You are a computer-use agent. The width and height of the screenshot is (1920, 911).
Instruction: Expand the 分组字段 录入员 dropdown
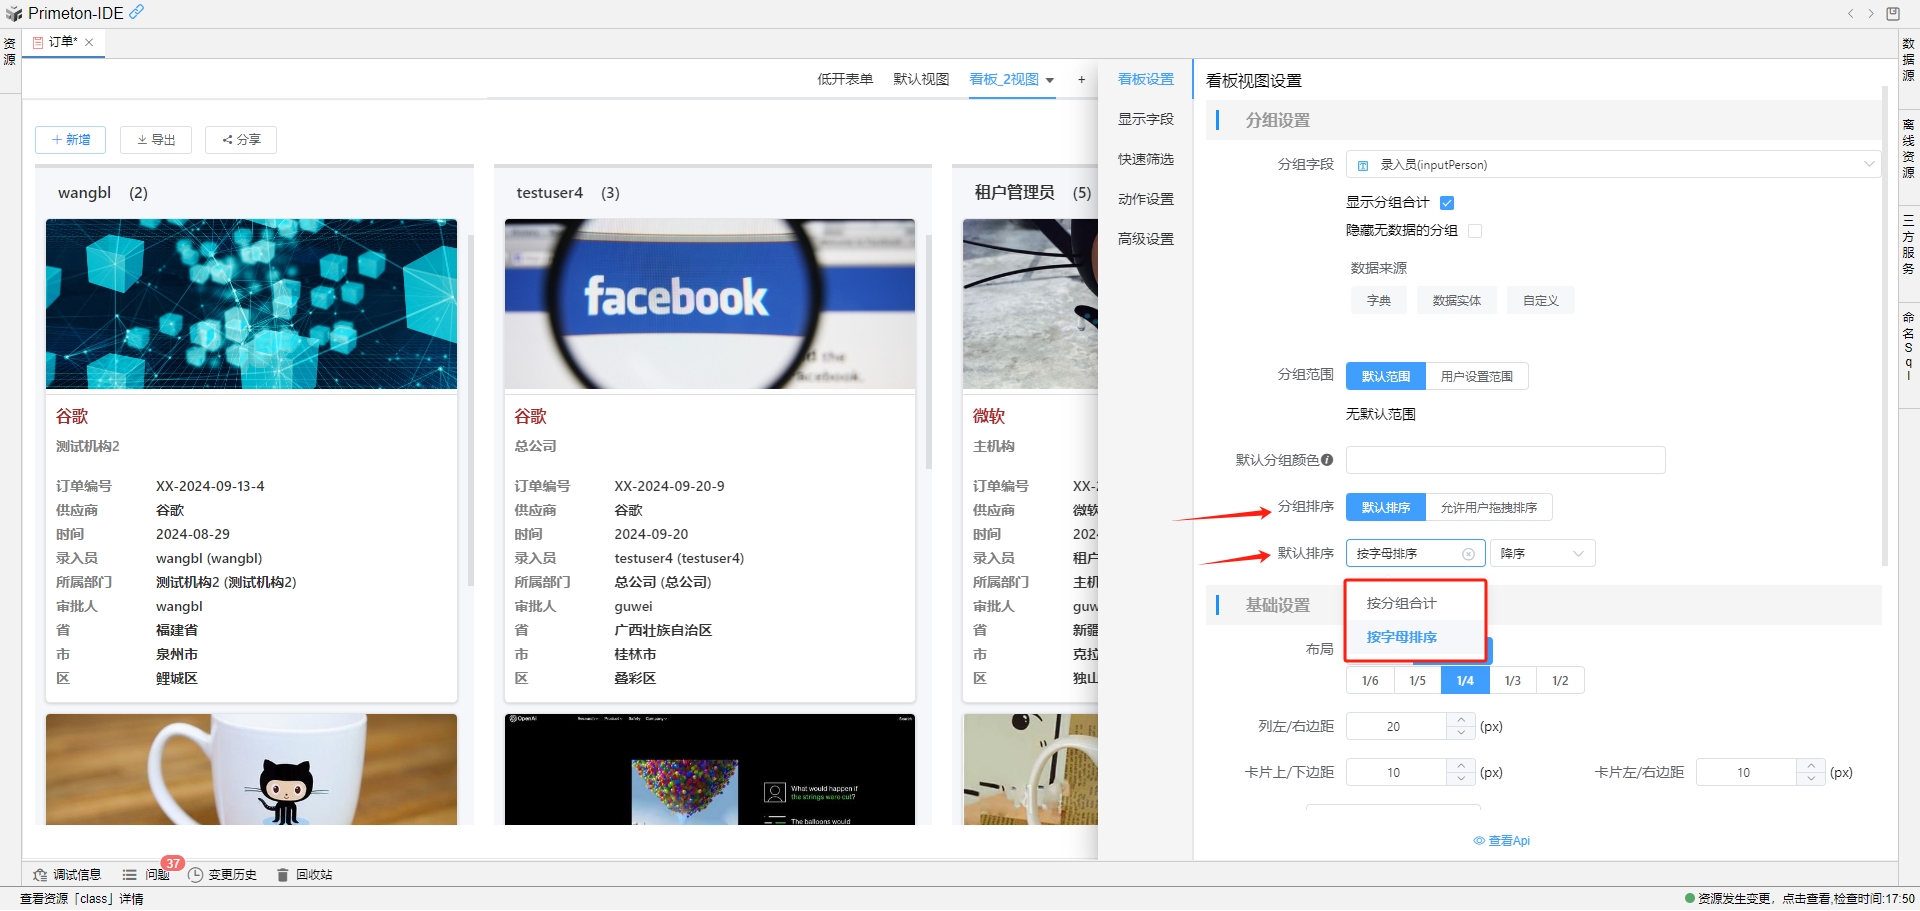pyautogui.click(x=1612, y=165)
